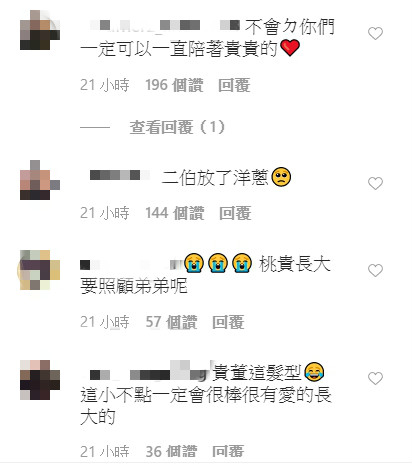Like the comment with 196 likes
This screenshot has width=412, height=464.
click(375, 34)
